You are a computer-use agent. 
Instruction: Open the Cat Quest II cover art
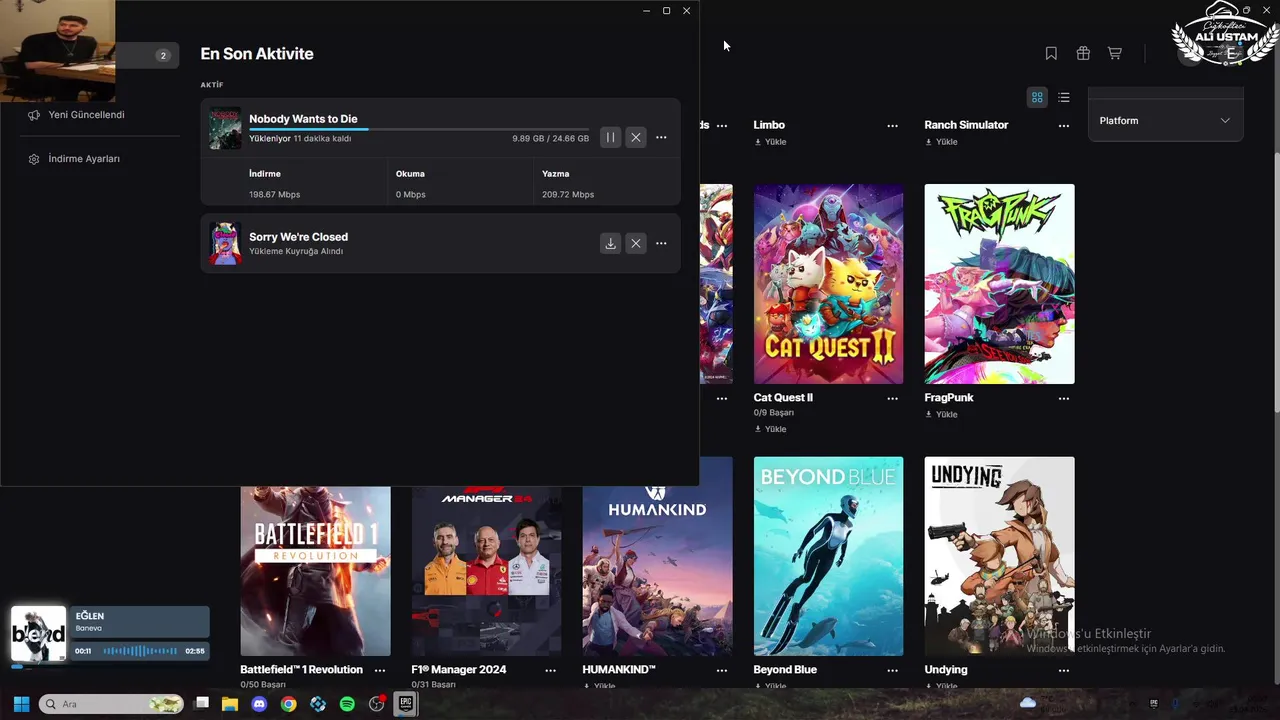828,284
